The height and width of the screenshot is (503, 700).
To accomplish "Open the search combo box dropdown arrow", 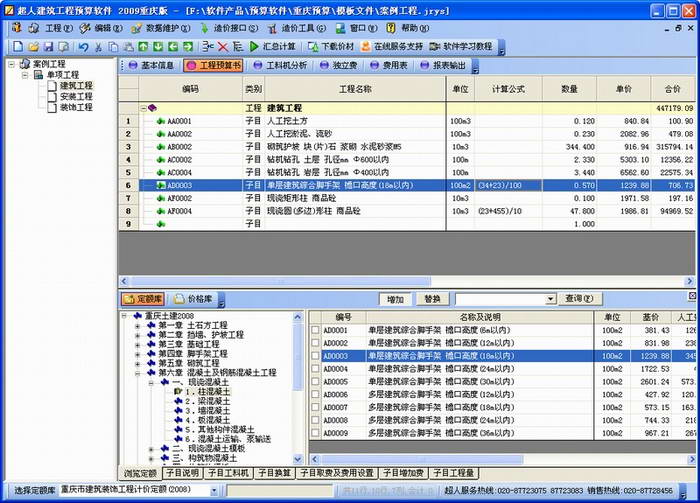I will [550, 299].
